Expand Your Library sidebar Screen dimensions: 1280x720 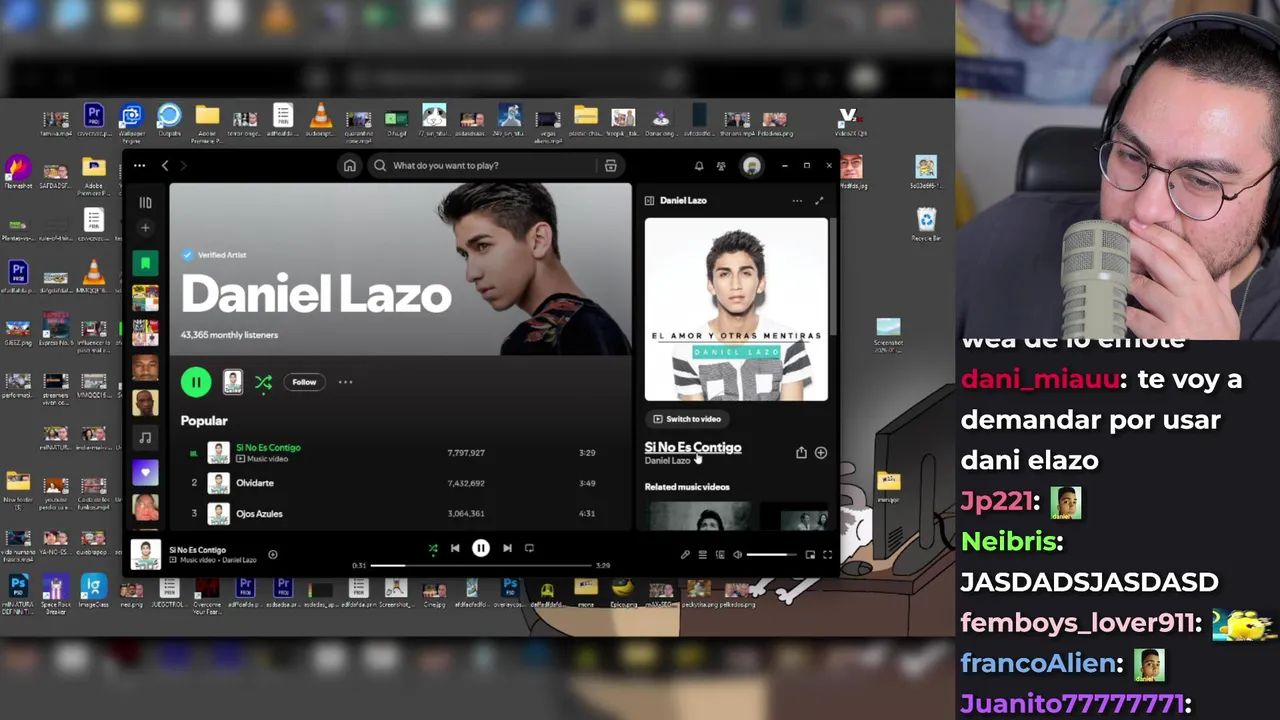145,202
